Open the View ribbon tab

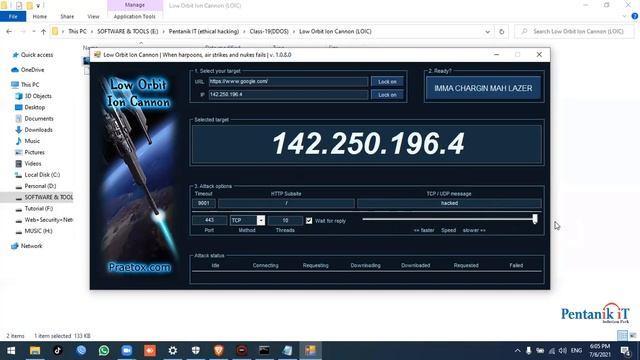click(93, 16)
